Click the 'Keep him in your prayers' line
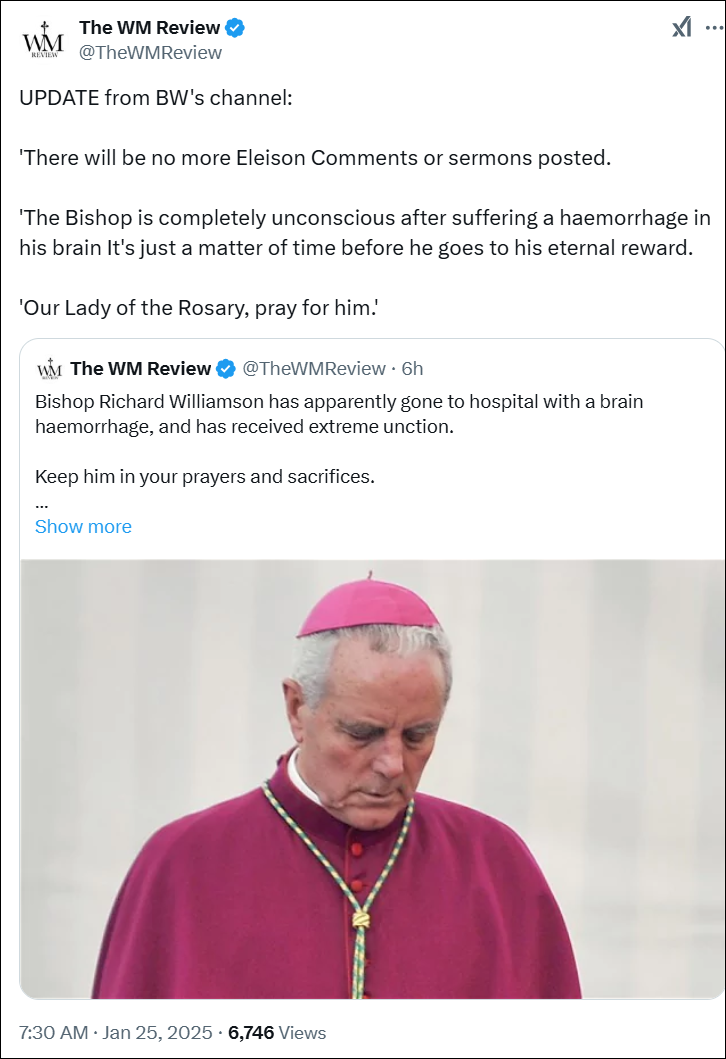The height and width of the screenshot is (1059, 726). 205,477
